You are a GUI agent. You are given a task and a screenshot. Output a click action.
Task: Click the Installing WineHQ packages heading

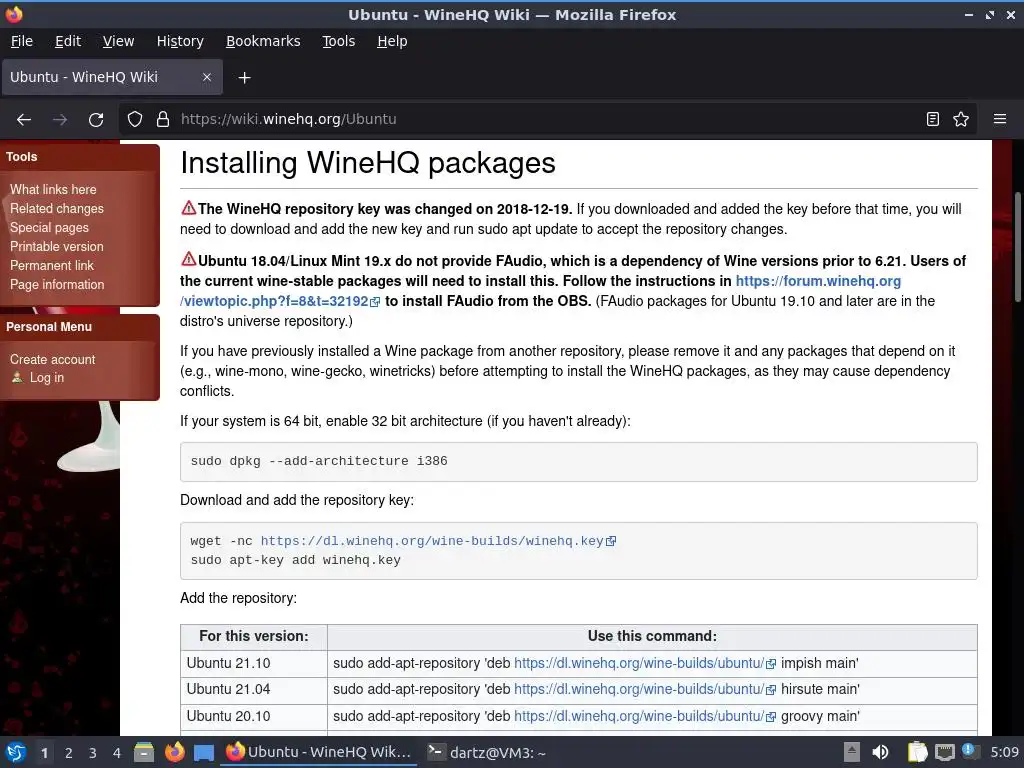point(368,163)
